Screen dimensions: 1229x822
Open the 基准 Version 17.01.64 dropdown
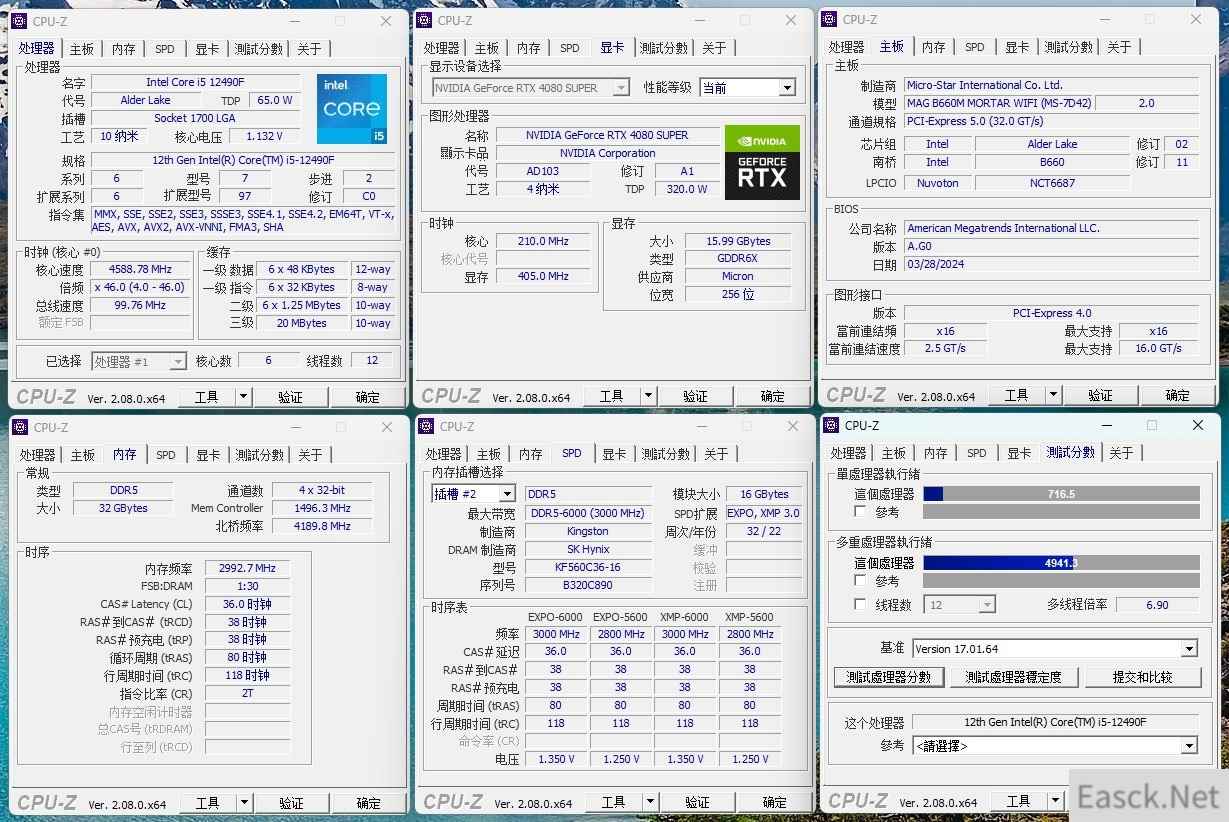tap(1055, 649)
